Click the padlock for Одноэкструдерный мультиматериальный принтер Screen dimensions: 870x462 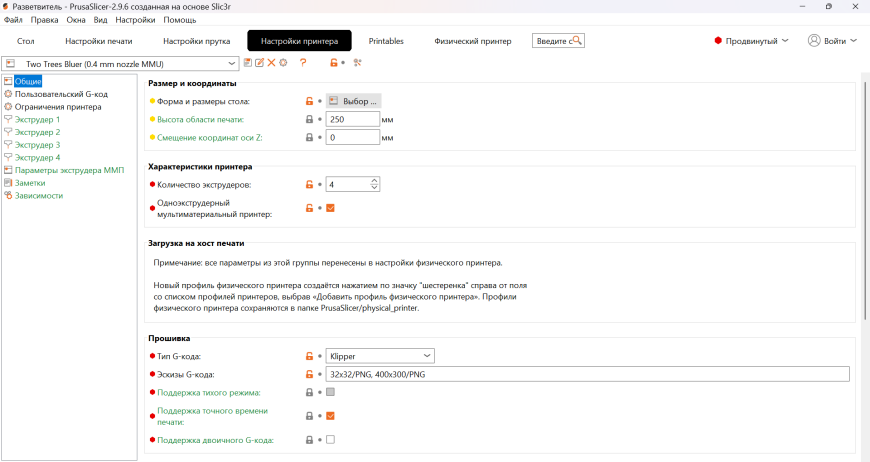pos(310,208)
